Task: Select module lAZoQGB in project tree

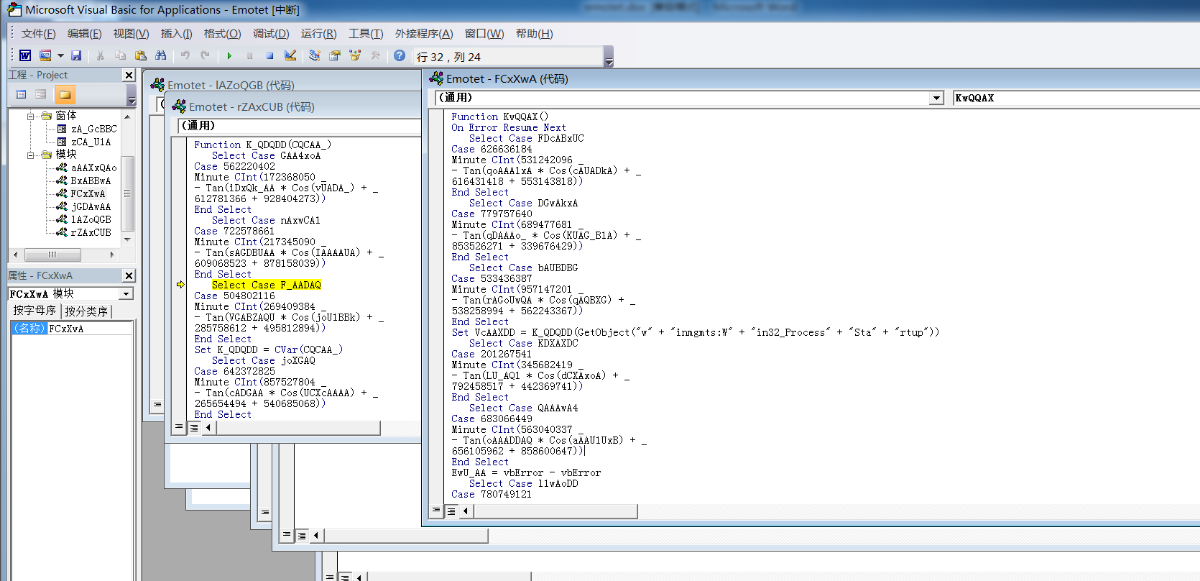Action: pos(91,219)
